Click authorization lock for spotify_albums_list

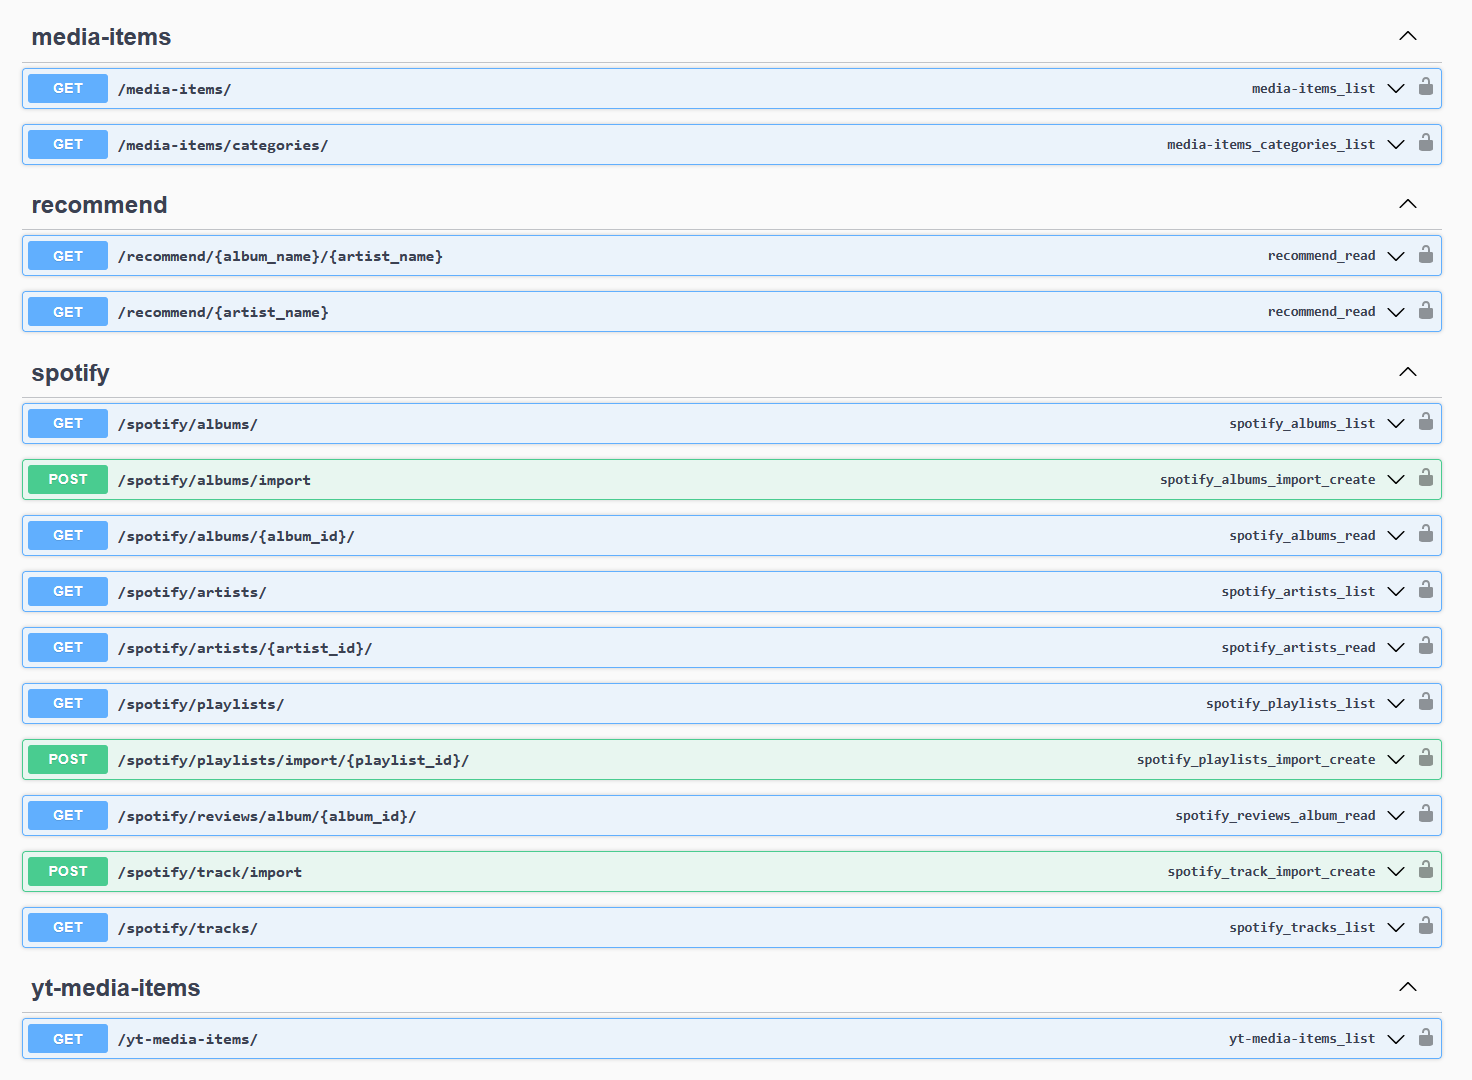1426,422
